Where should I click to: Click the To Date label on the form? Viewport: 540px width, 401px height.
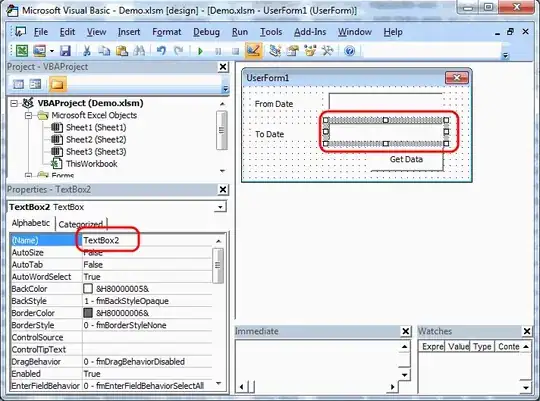269,134
